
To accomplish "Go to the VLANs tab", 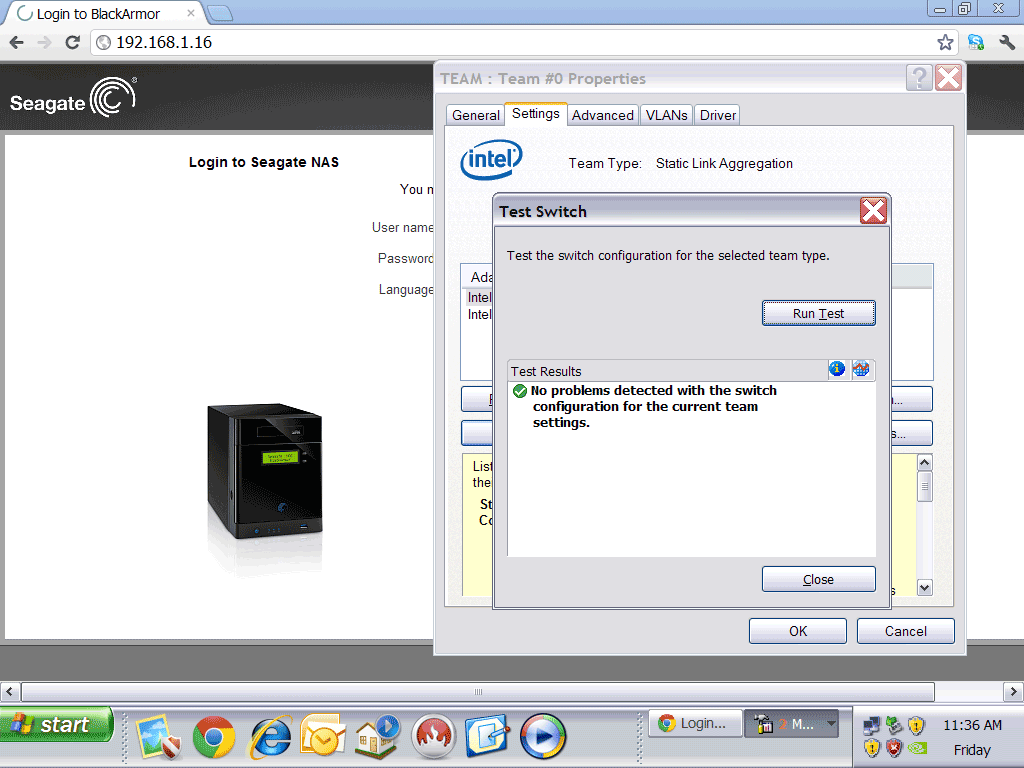I will point(666,115).
